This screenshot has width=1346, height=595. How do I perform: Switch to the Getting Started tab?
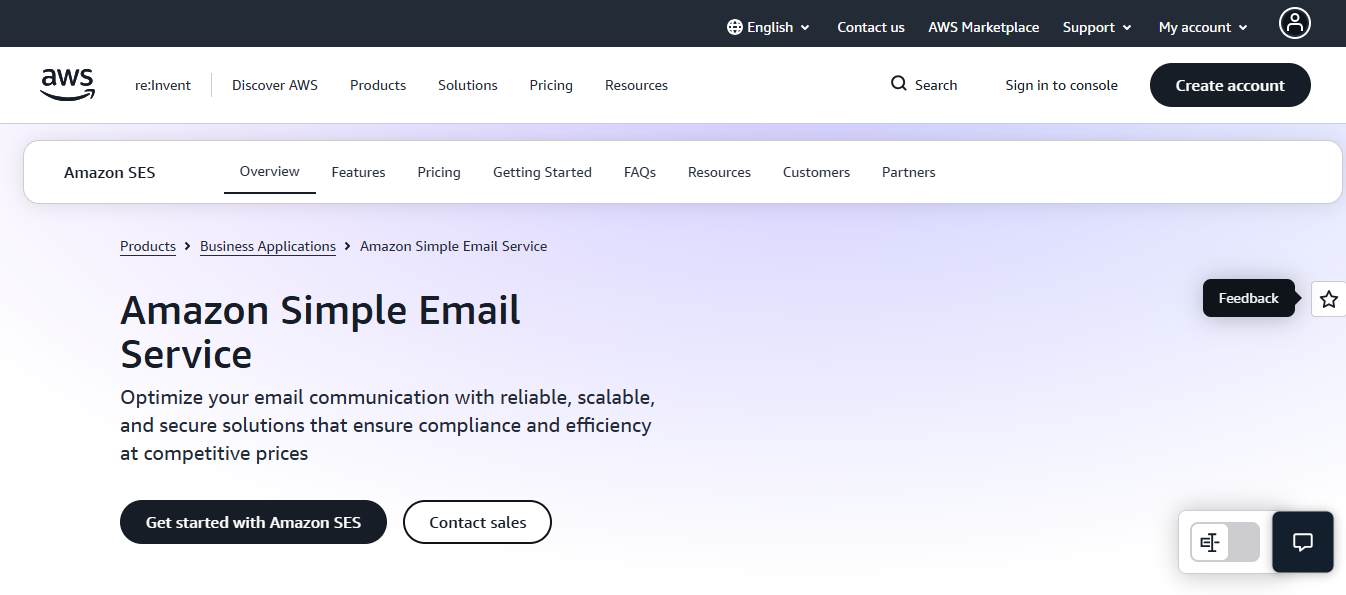(x=542, y=172)
